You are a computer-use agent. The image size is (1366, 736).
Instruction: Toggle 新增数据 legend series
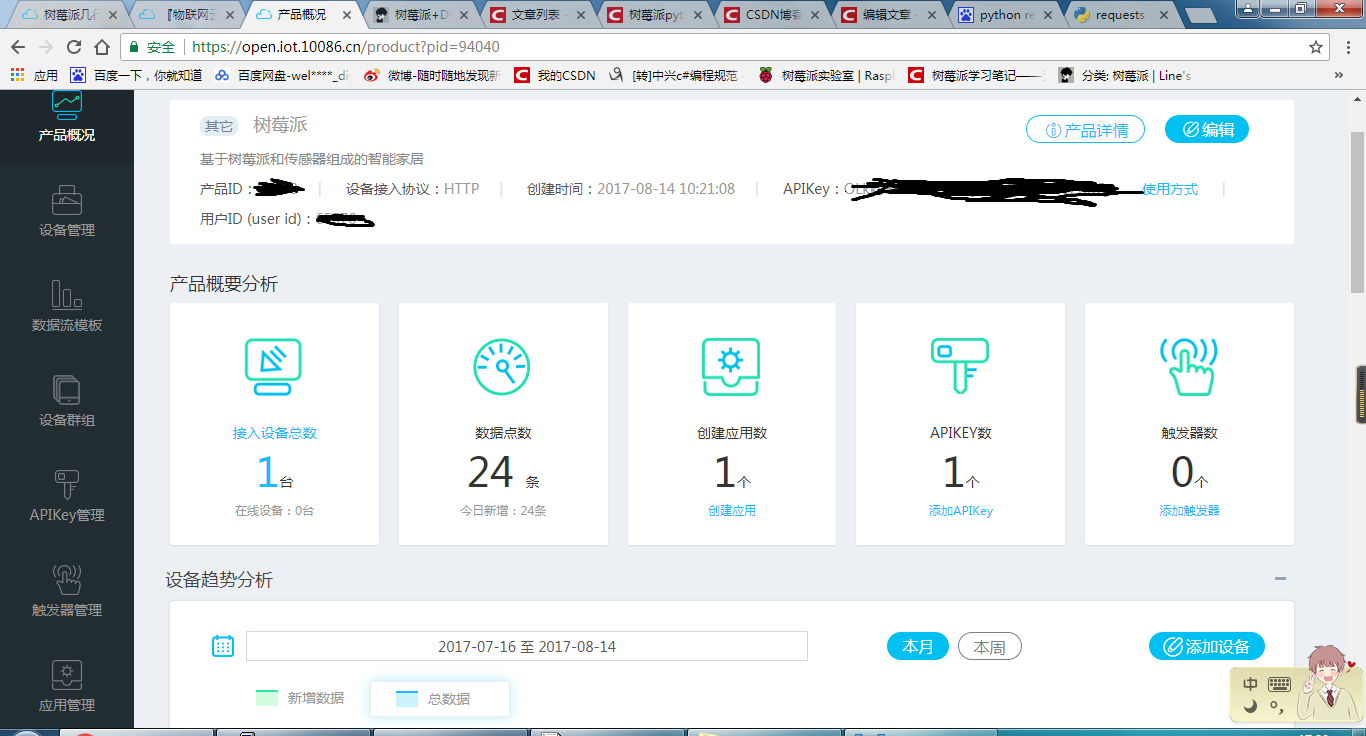(x=300, y=698)
